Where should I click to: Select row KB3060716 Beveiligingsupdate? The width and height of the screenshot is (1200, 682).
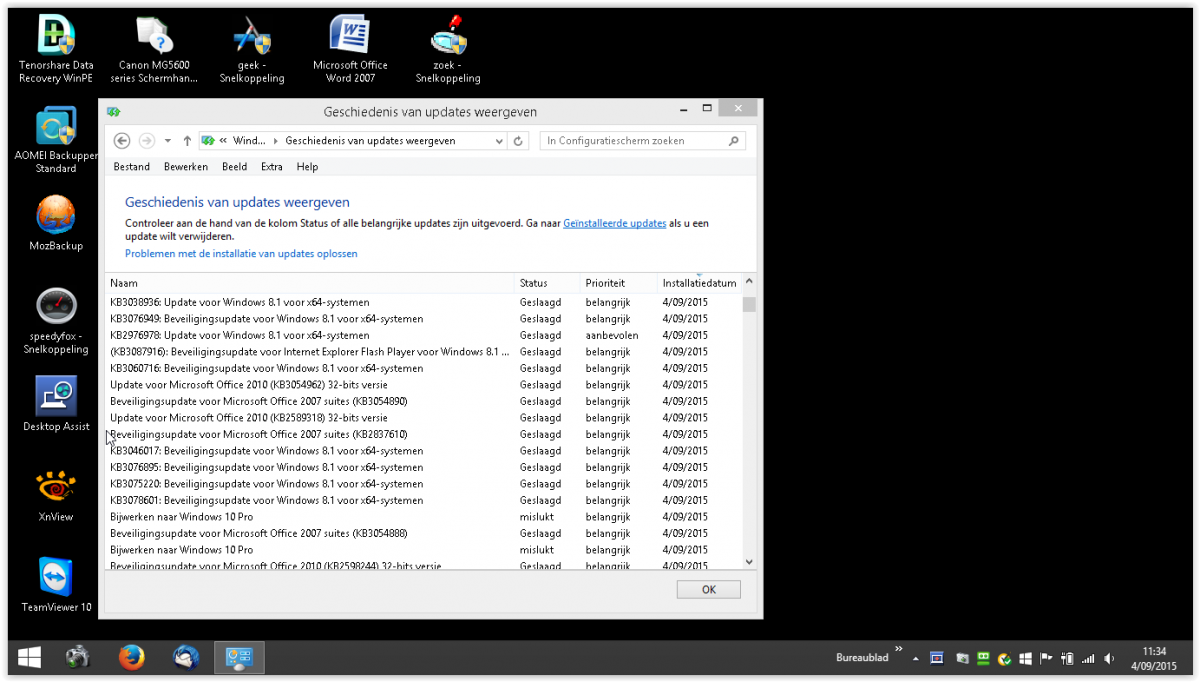(424, 368)
